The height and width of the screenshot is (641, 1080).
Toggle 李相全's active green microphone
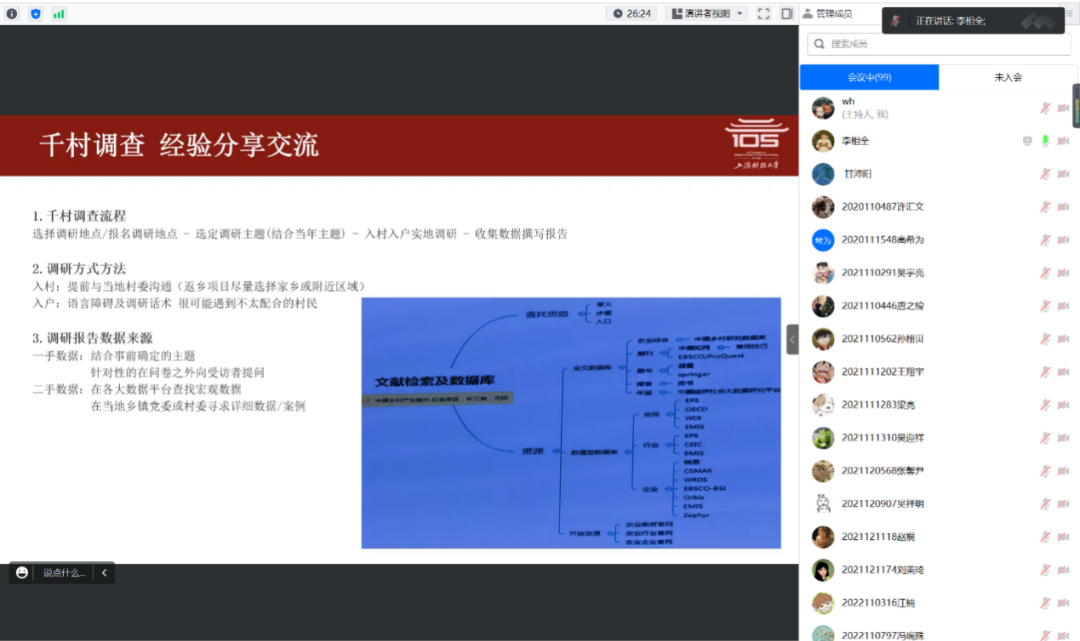[x=1045, y=140]
